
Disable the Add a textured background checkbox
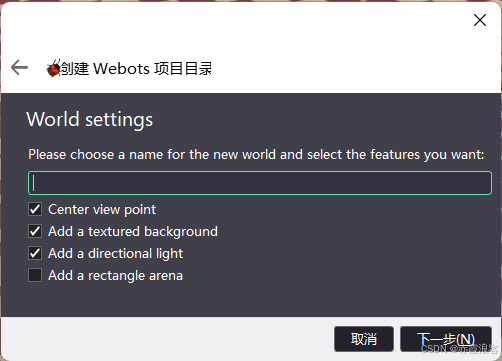pos(35,231)
